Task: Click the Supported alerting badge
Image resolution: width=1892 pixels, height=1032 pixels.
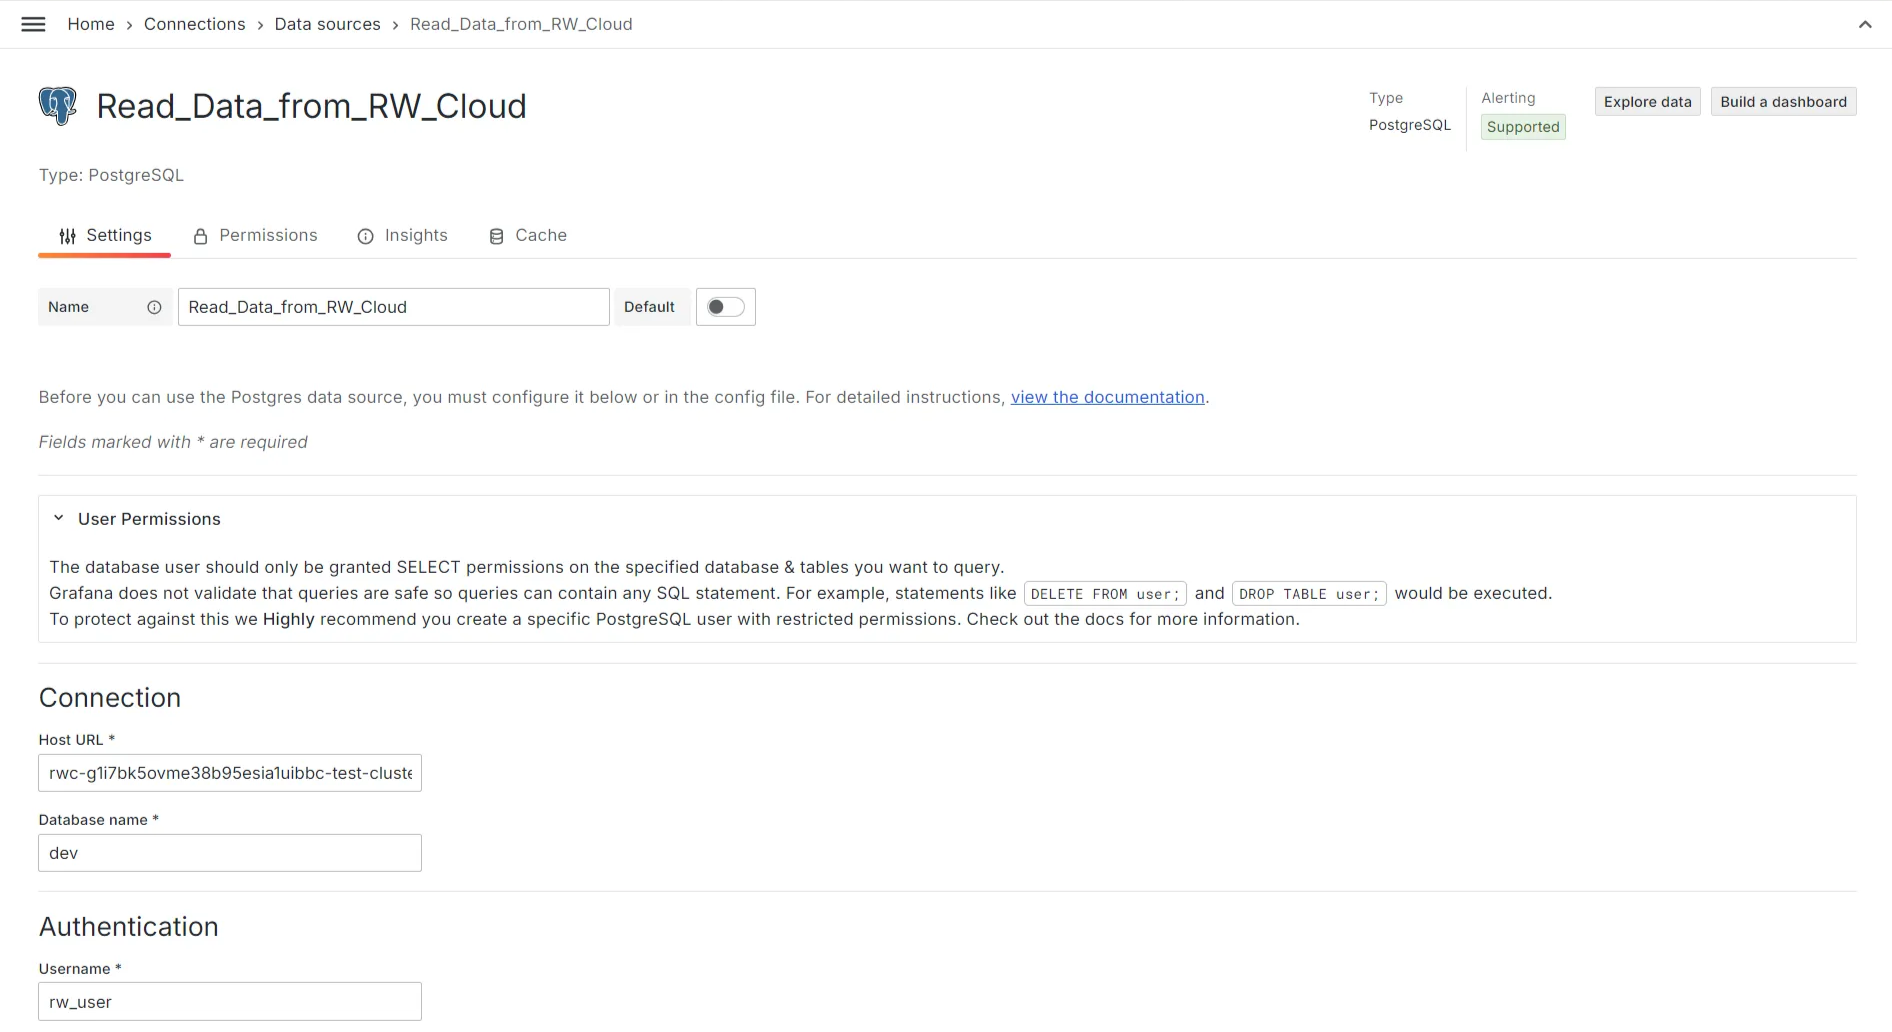Action: (x=1523, y=127)
